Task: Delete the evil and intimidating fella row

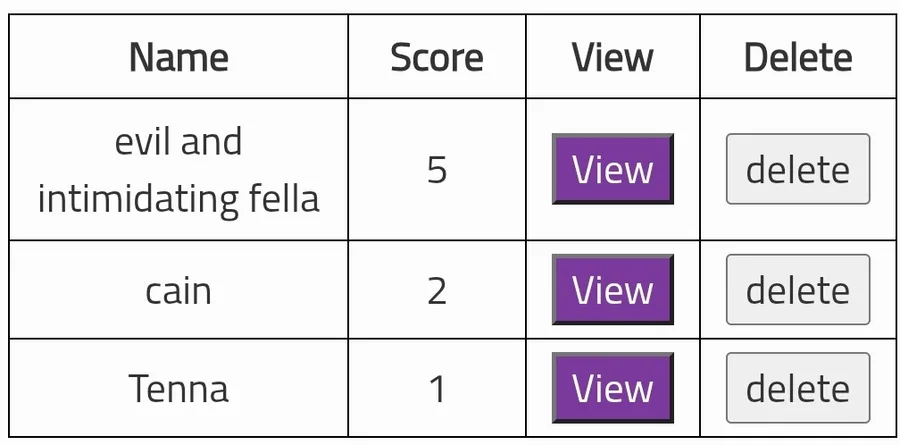Action: coord(798,169)
